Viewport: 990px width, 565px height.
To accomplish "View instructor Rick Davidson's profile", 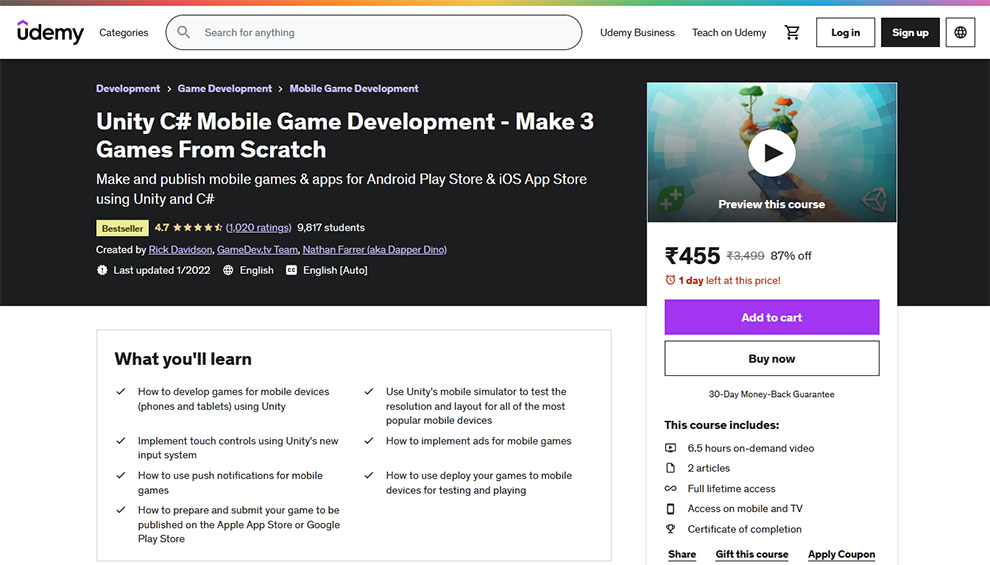I will (180, 250).
